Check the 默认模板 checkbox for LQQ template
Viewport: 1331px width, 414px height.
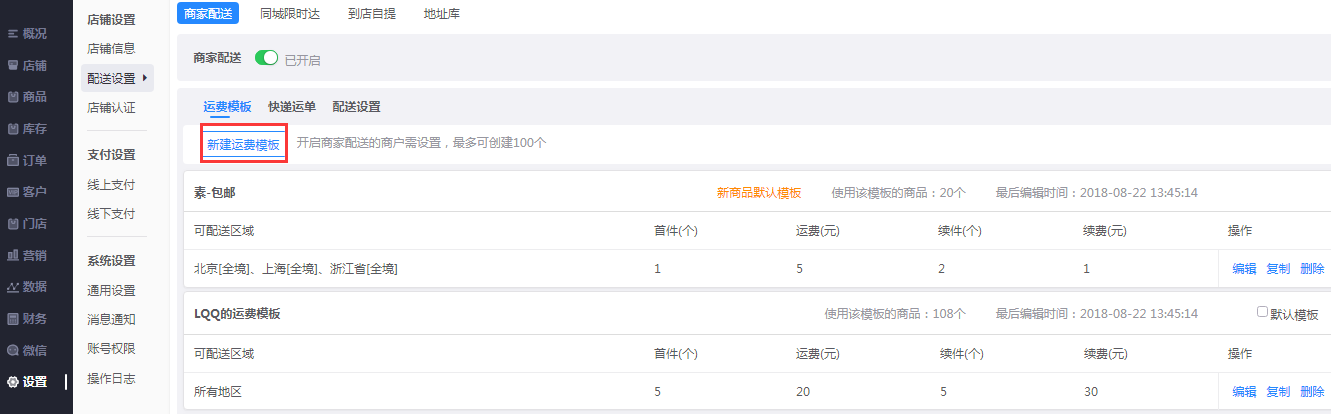coord(1262,312)
